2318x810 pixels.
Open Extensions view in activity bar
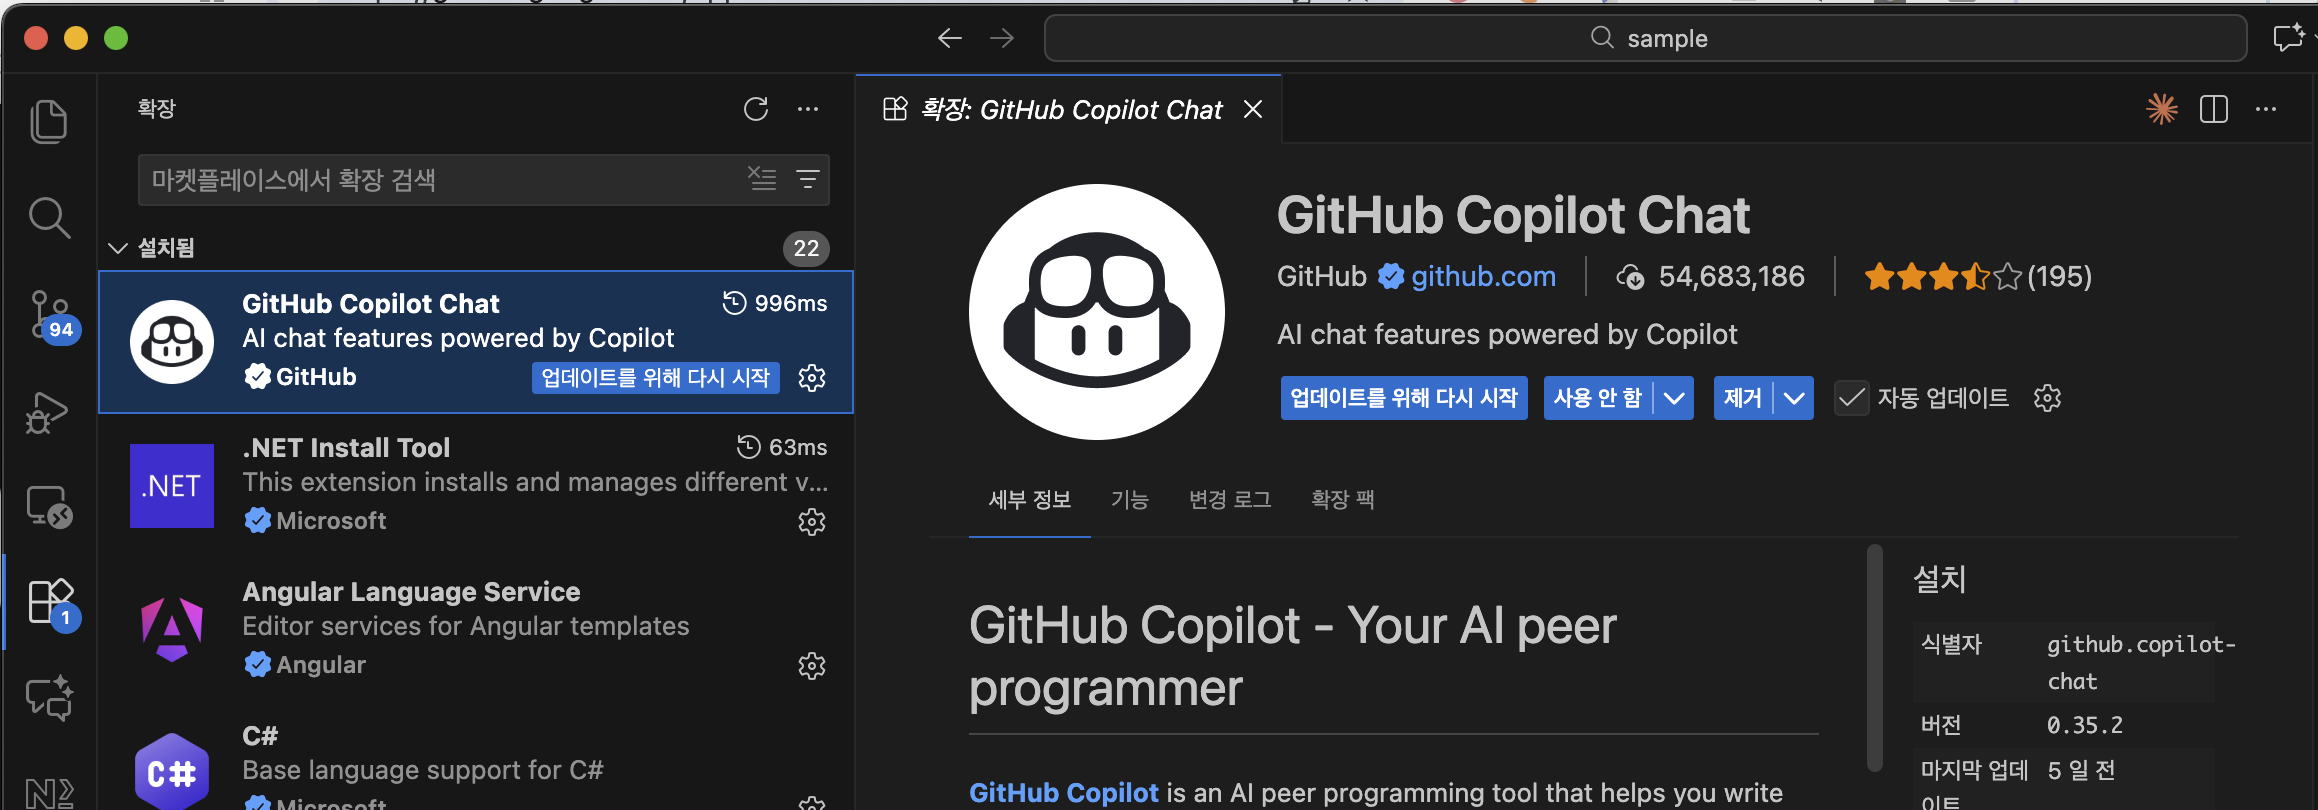point(51,602)
